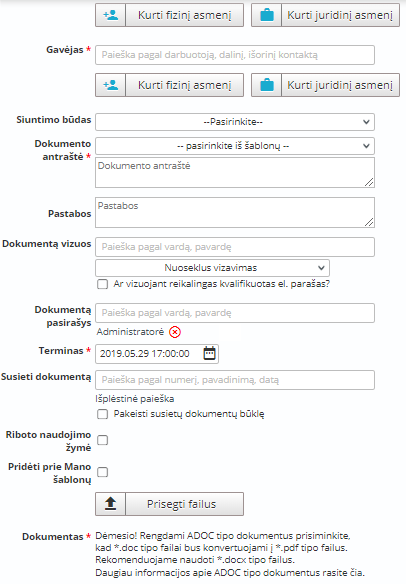
Task: Open Siuntimo būdas dropdown
Action: coord(235,122)
